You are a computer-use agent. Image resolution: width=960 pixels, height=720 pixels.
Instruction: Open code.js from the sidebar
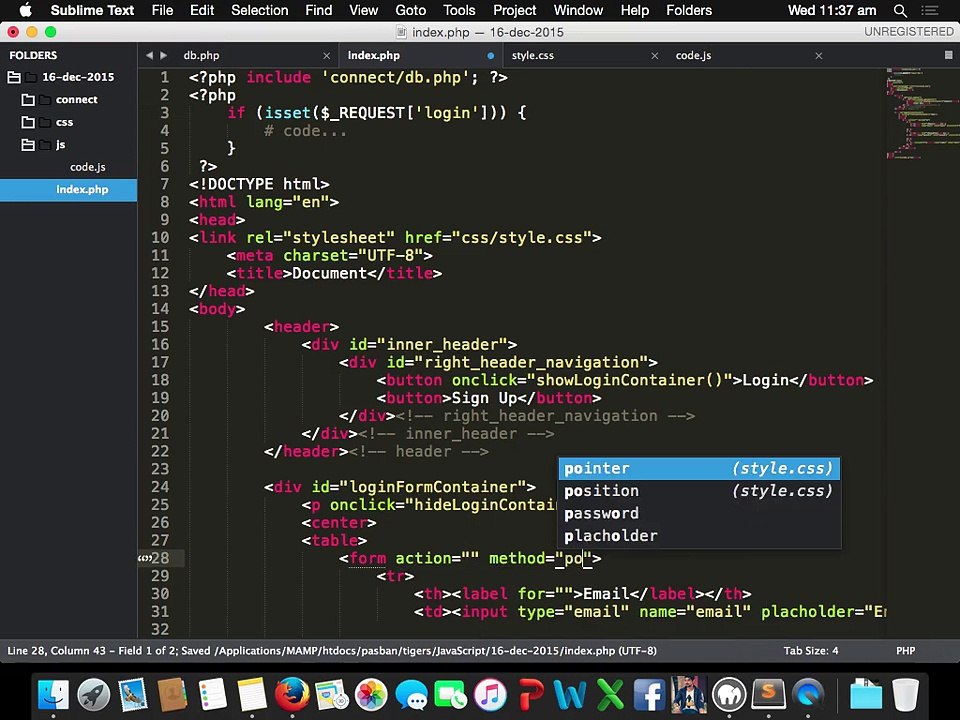click(87, 167)
